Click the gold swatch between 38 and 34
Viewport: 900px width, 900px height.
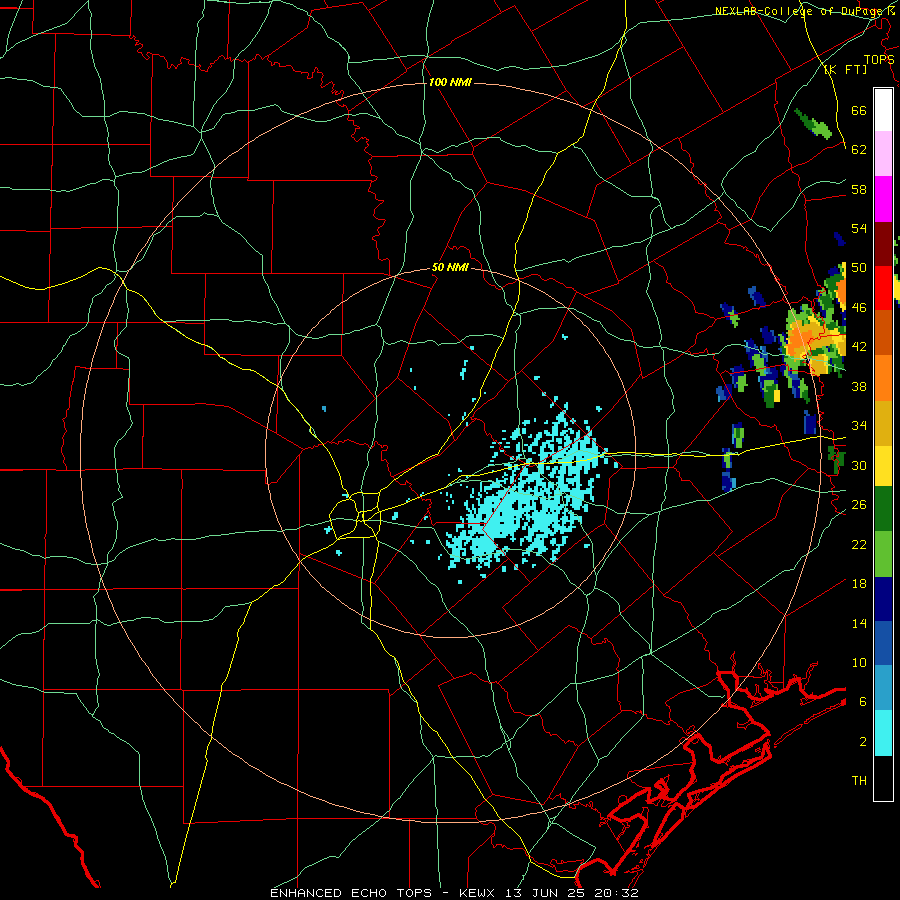(x=883, y=422)
